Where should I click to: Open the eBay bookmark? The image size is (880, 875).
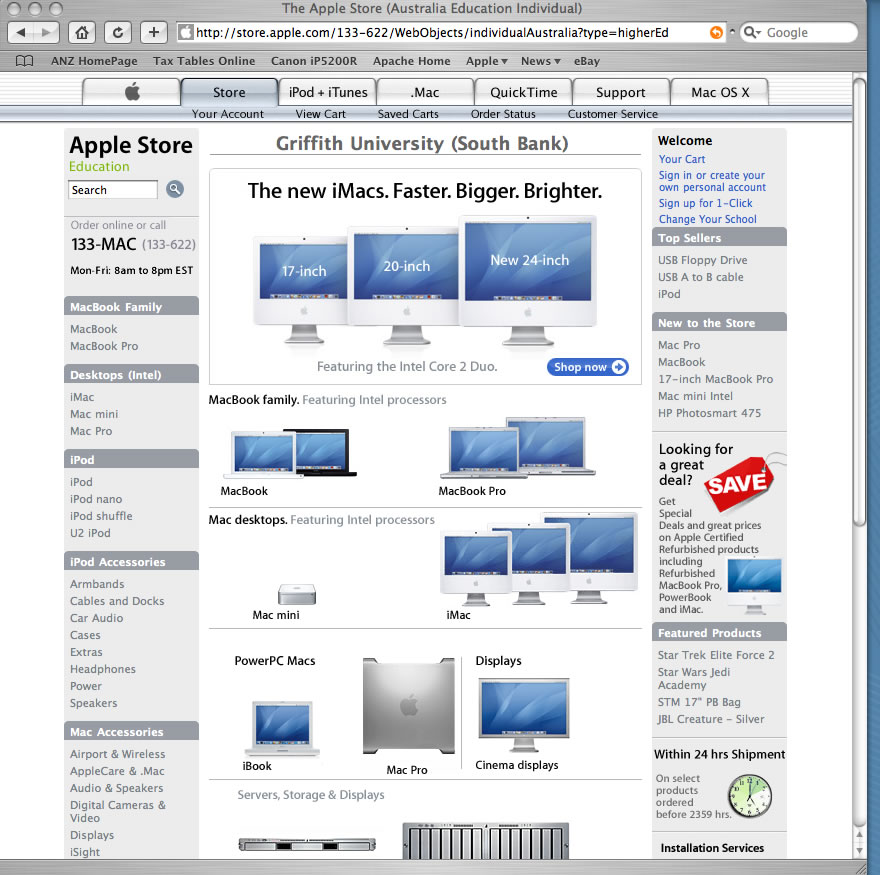(586, 61)
